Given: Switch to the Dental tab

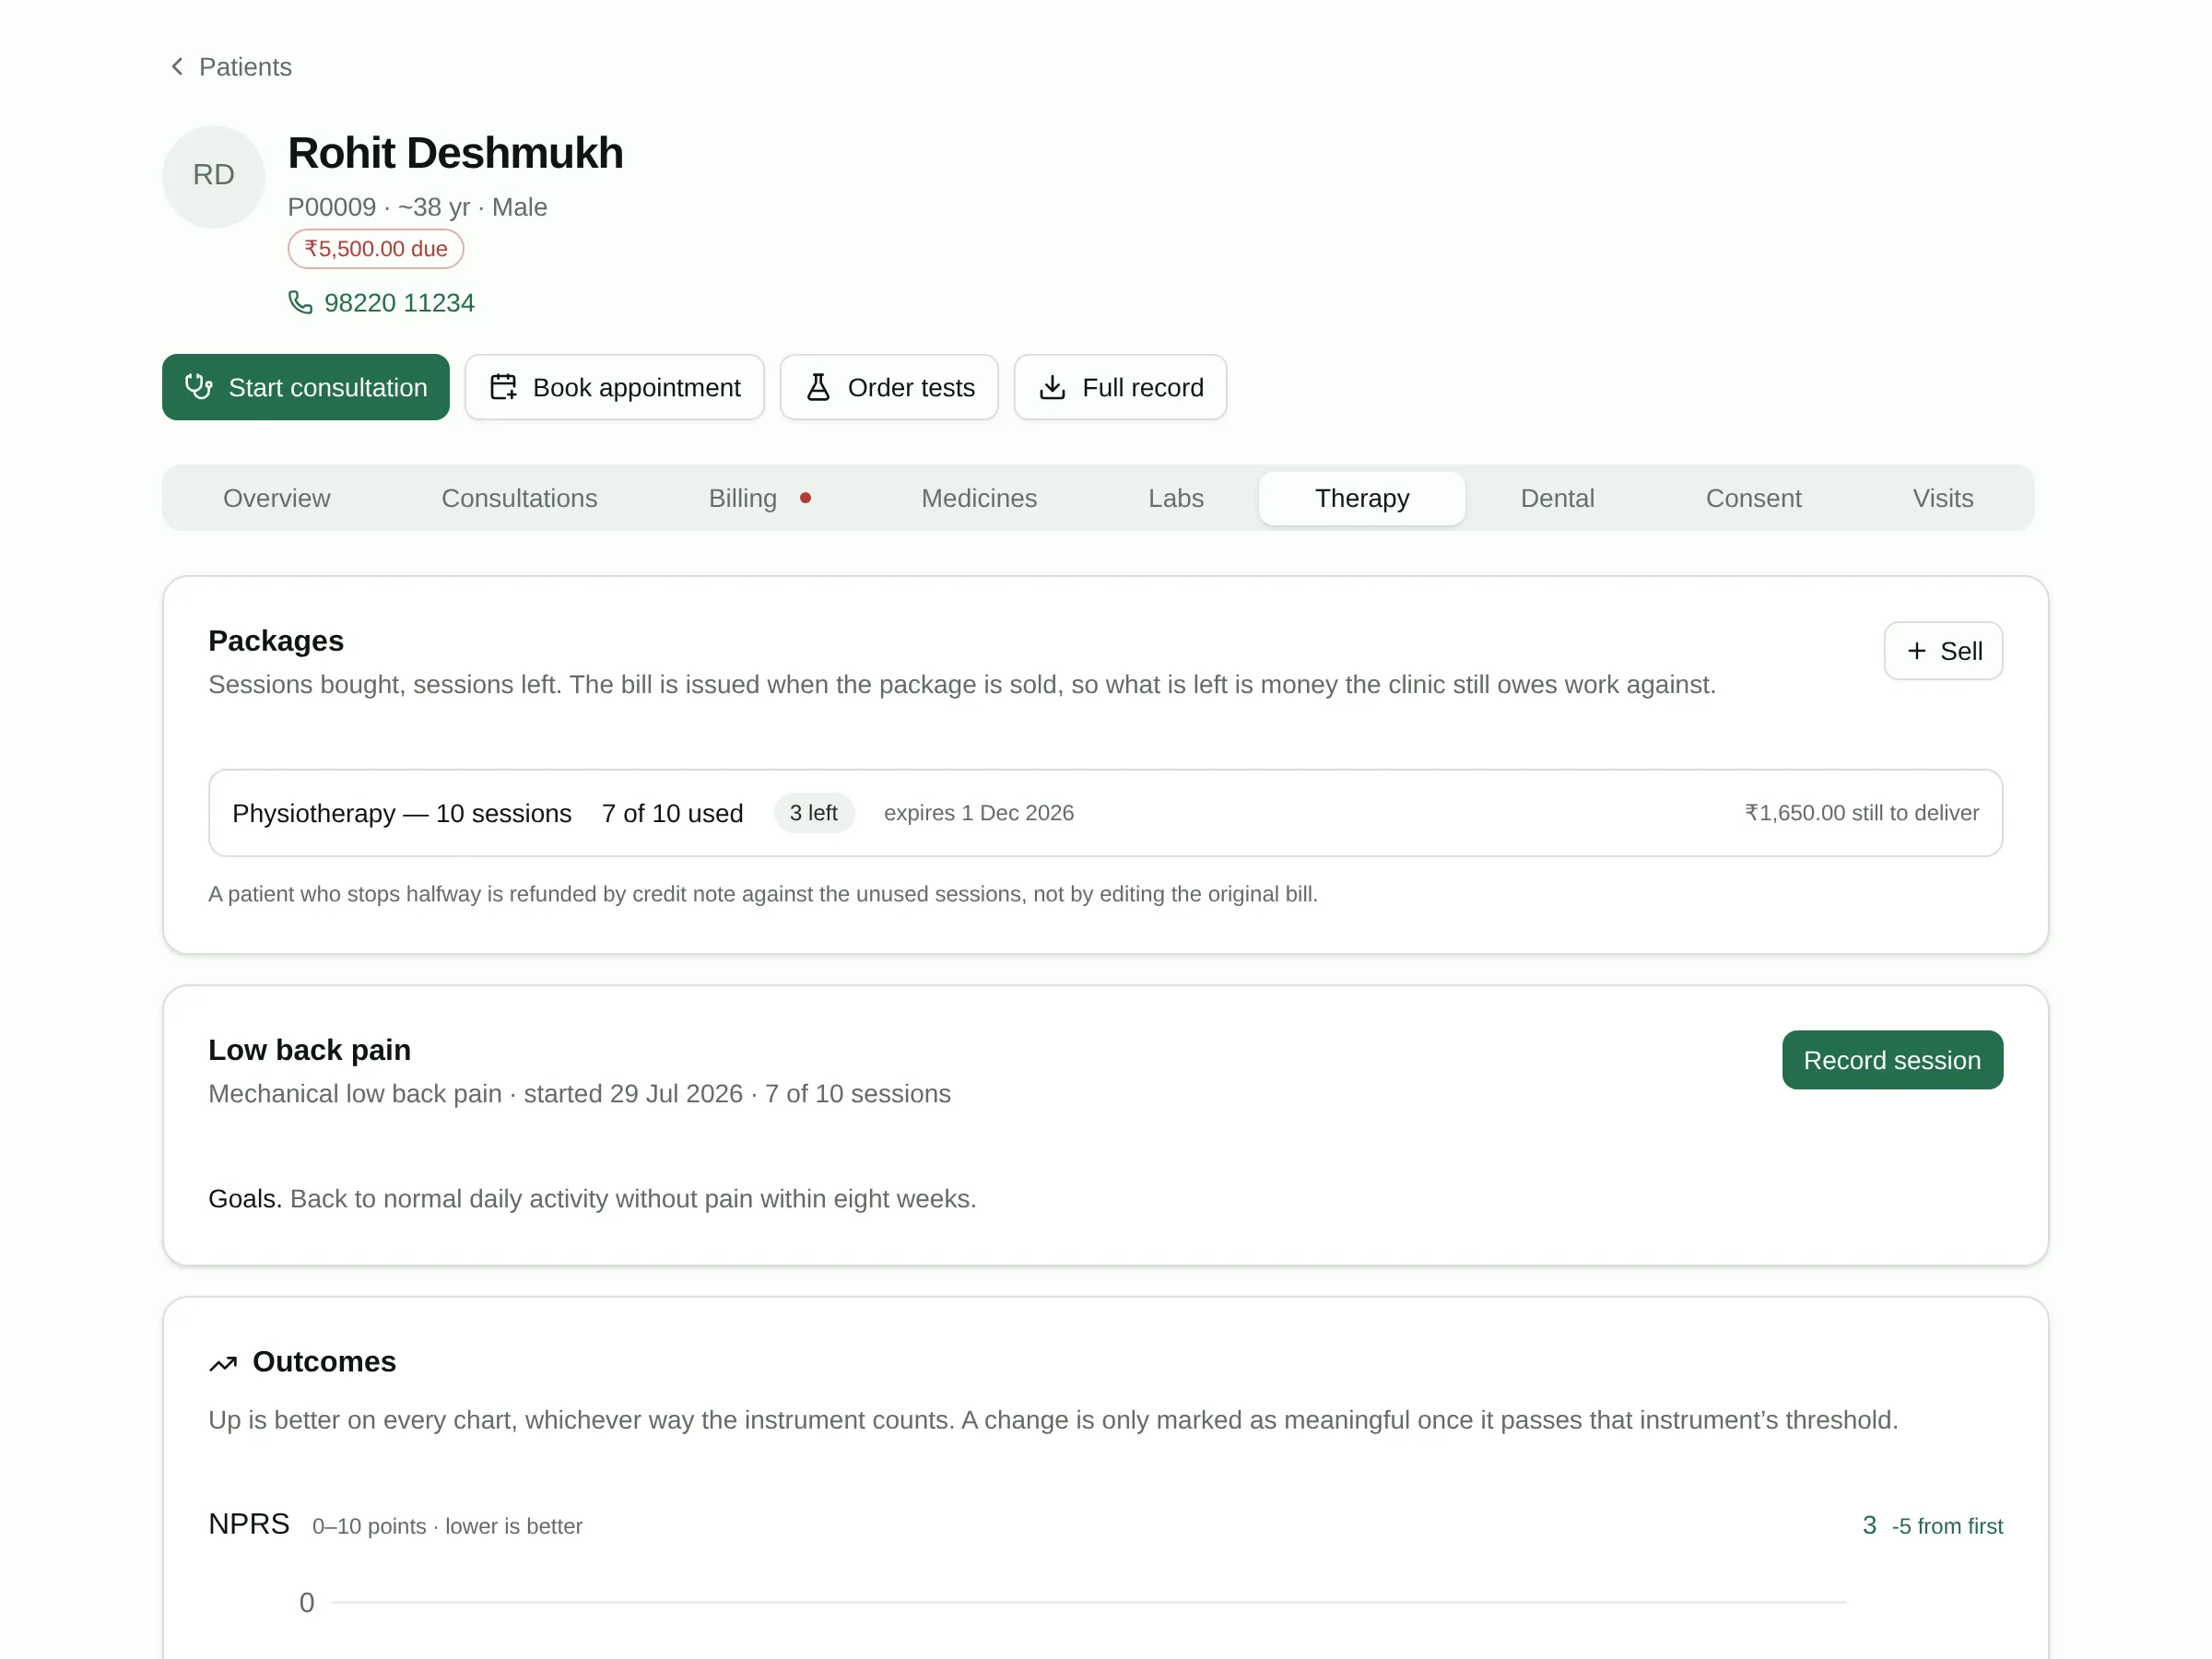Looking at the screenshot, I should pyautogui.click(x=1557, y=498).
